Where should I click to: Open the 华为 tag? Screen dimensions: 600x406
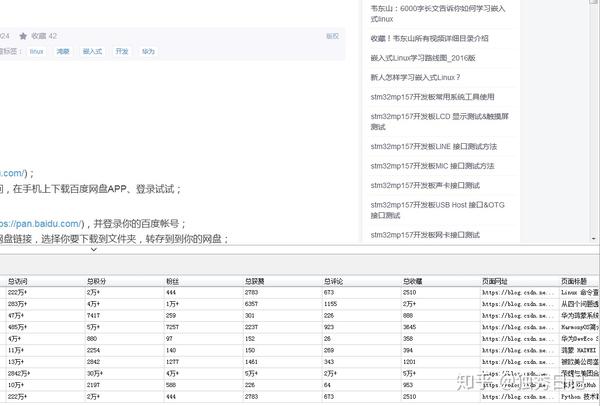click(x=148, y=51)
